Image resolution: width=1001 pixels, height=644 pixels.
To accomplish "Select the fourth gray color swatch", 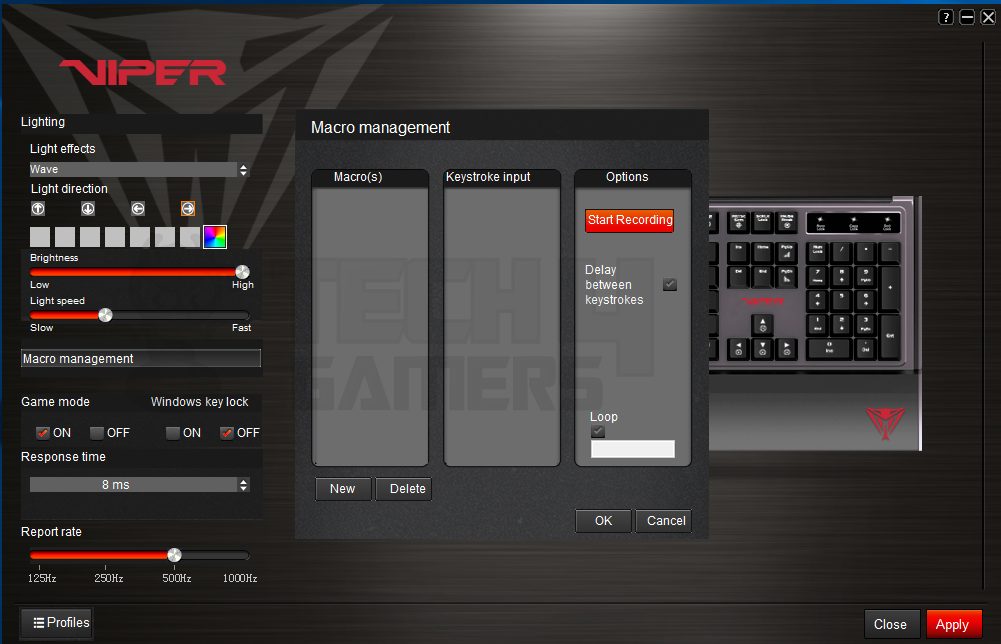I will (115, 237).
